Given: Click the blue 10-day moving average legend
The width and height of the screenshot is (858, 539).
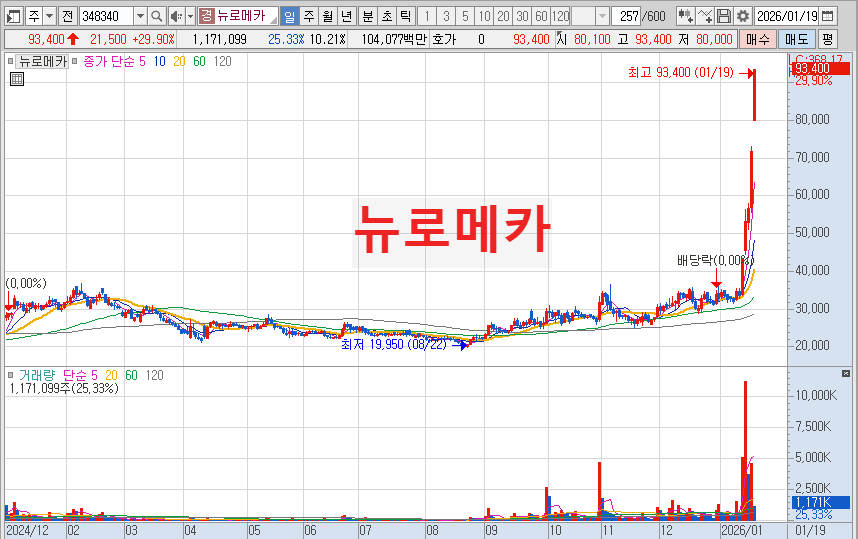Looking at the screenshot, I should click(x=159, y=61).
